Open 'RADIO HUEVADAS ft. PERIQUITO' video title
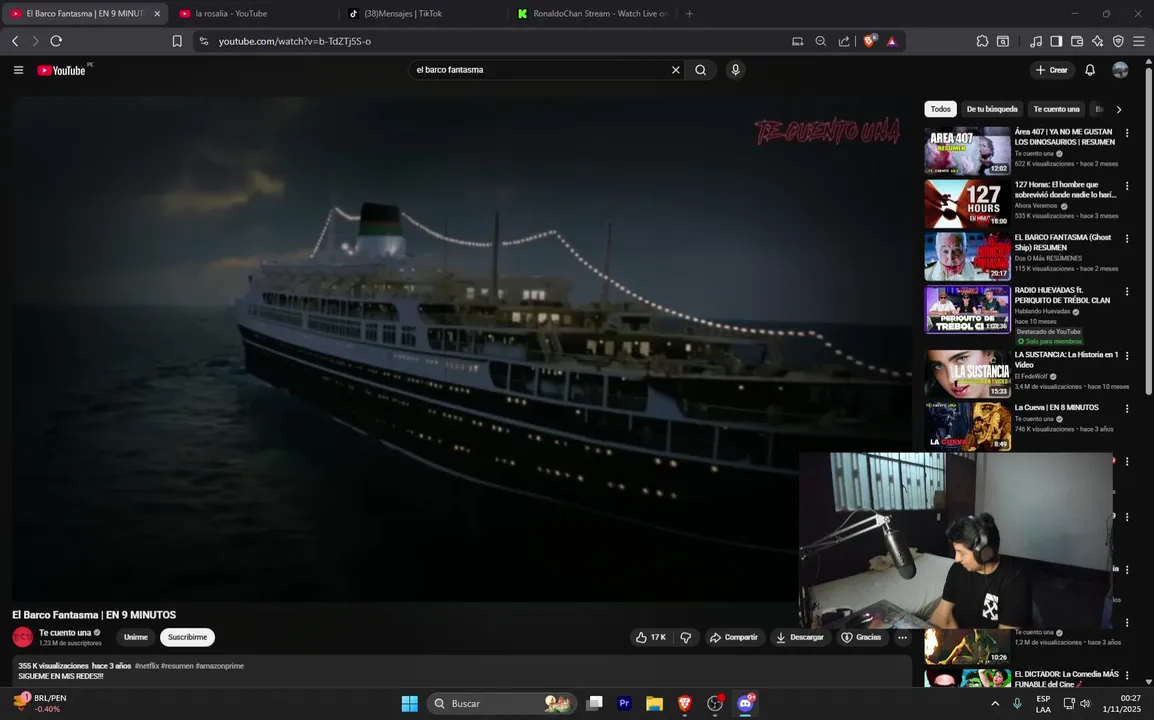The height and width of the screenshot is (720, 1154). click(1062, 295)
